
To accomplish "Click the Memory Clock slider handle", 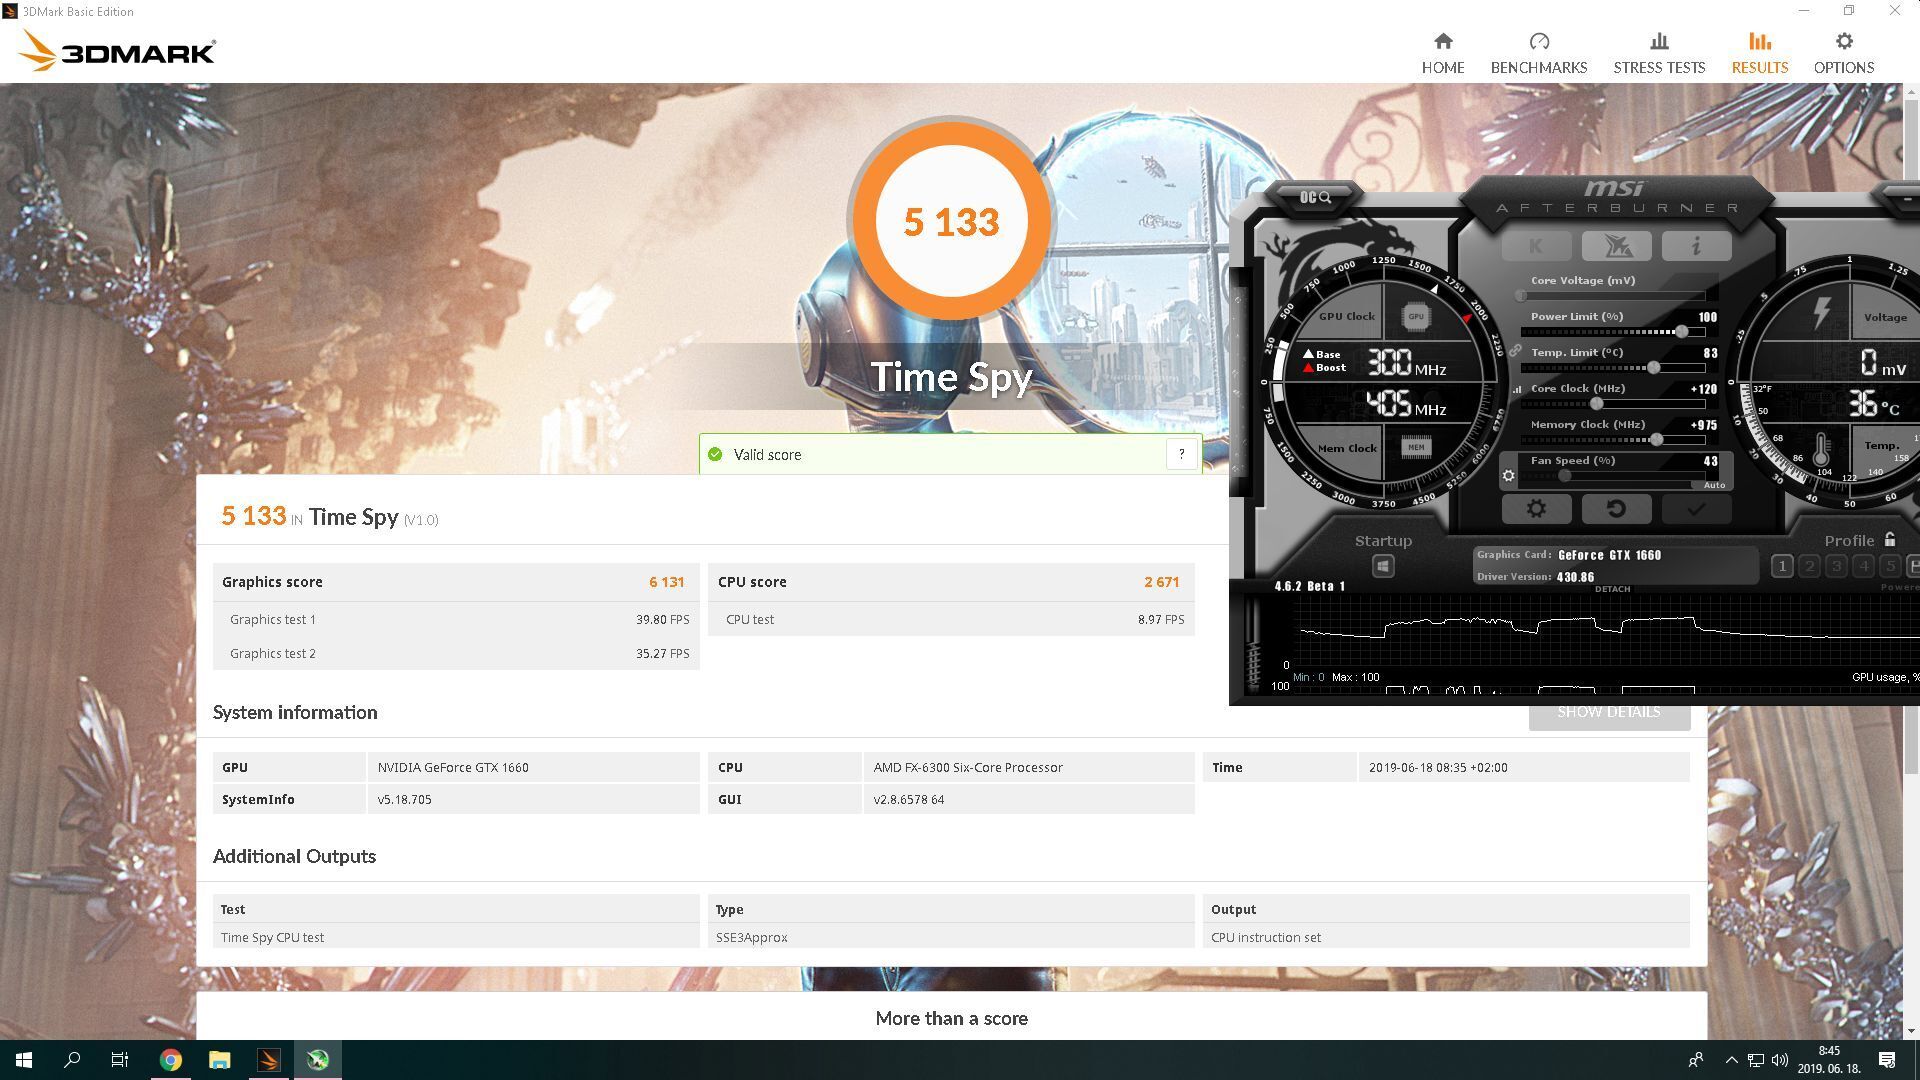I will pos(1656,440).
